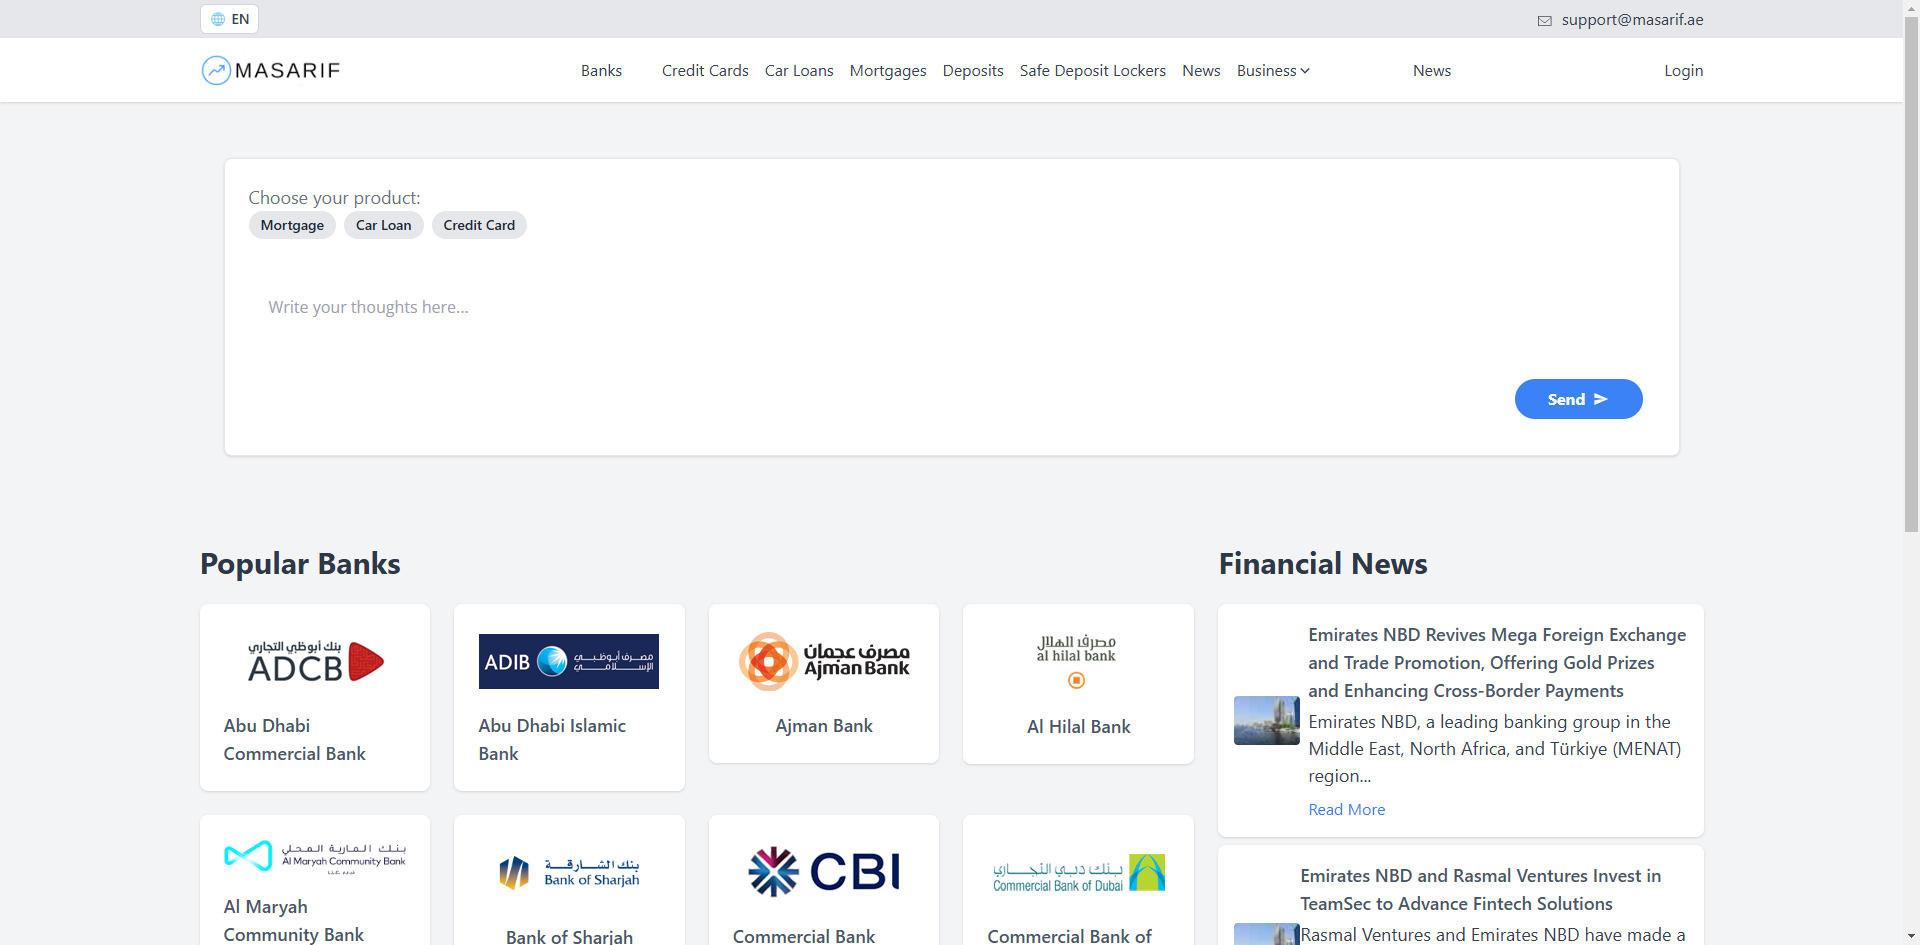Viewport: 1920px width, 945px height.
Task: Choose the Credit Card product chip
Action: 479,225
